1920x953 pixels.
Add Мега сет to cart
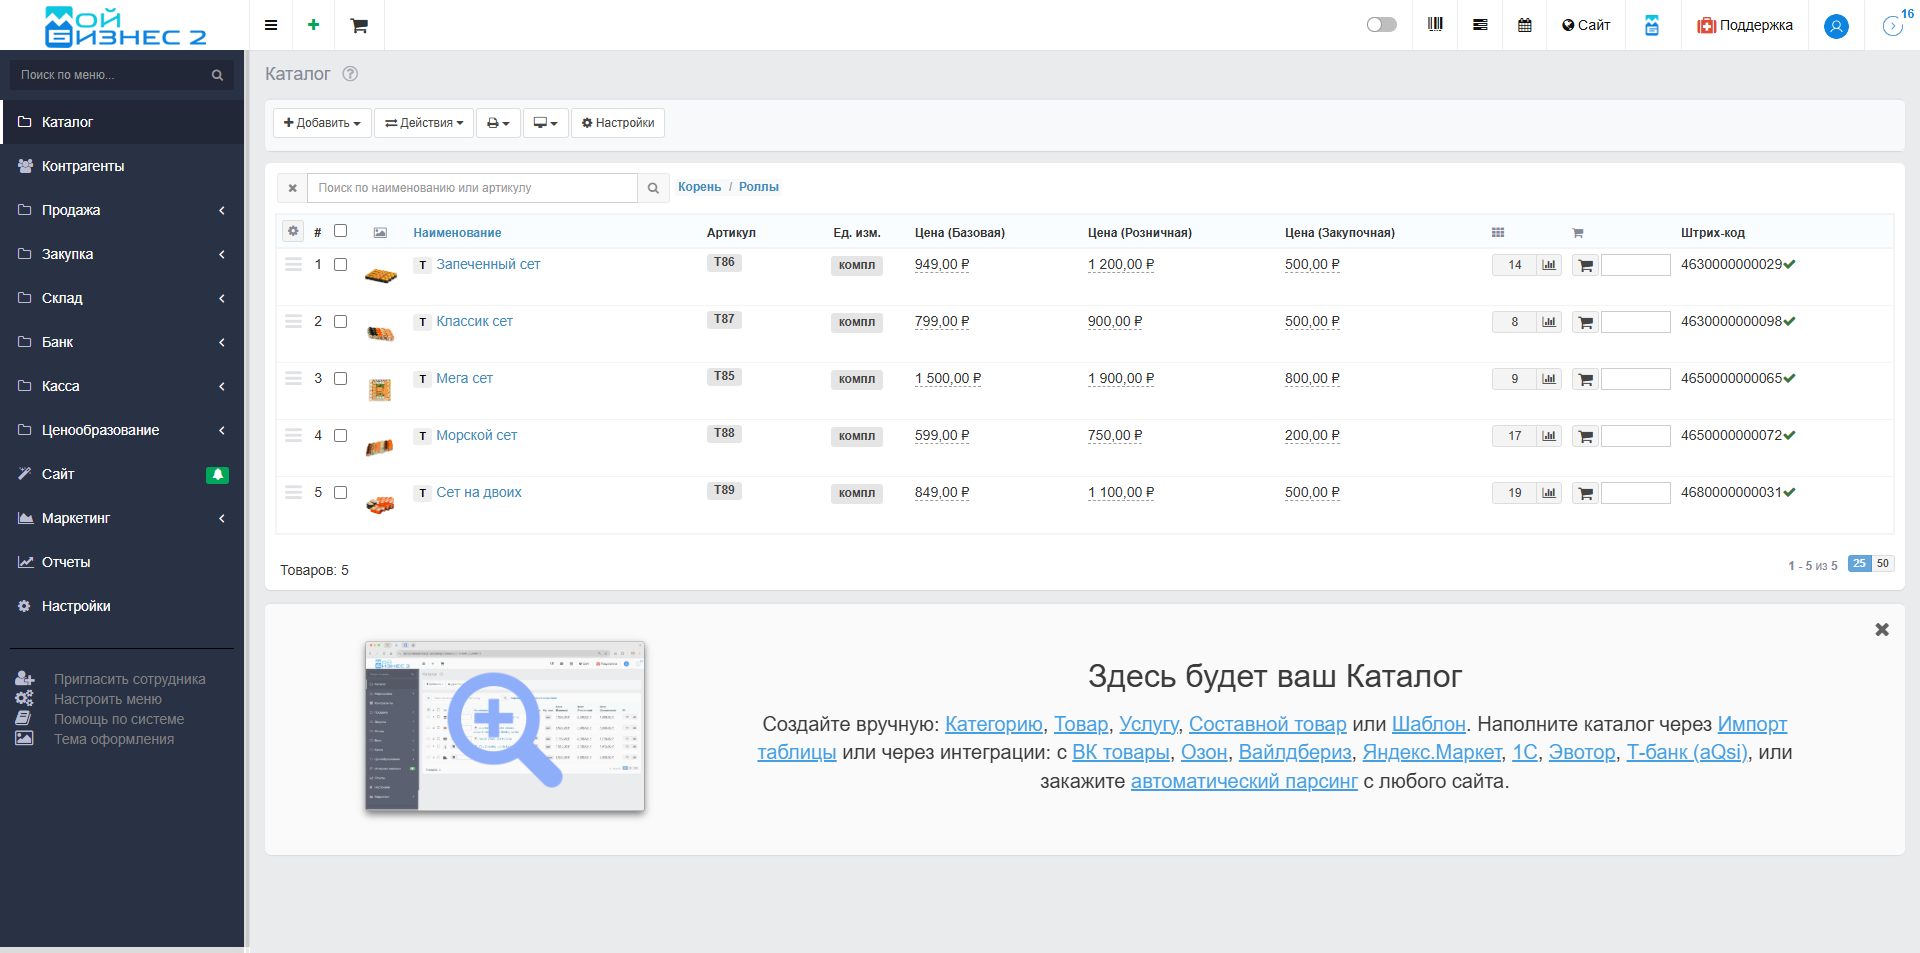pyautogui.click(x=1585, y=379)
